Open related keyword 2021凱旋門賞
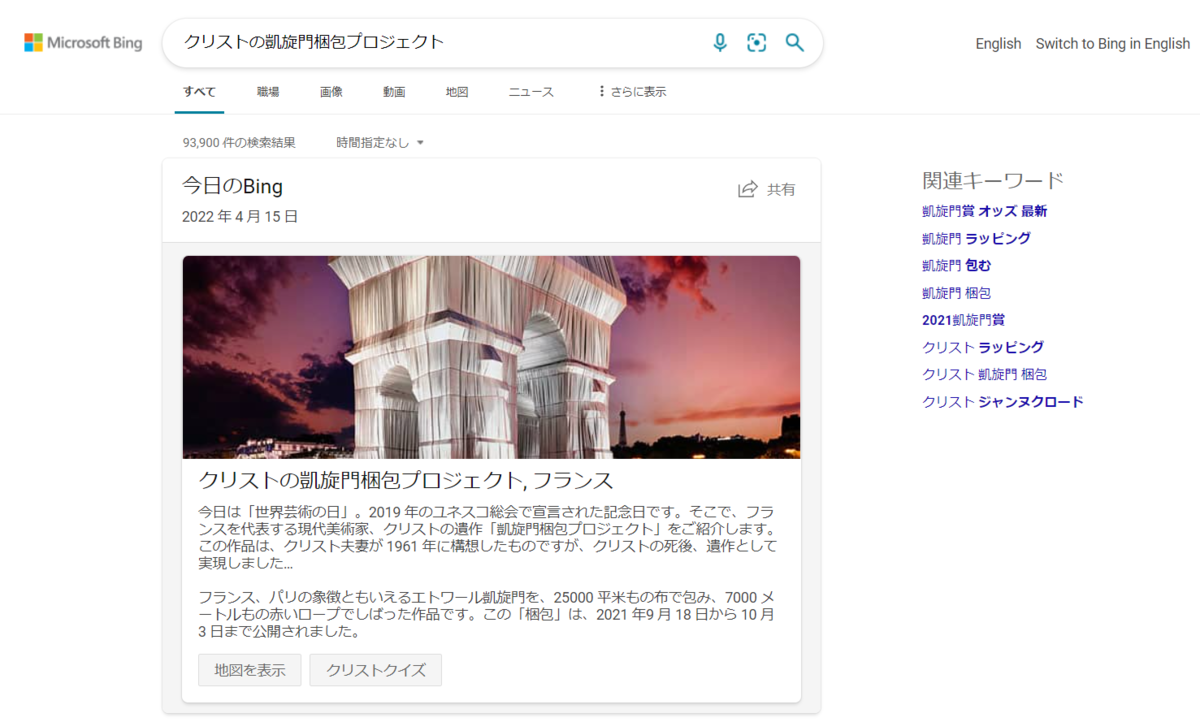This screenshot has height=722, width=1200. pos(963,320)
